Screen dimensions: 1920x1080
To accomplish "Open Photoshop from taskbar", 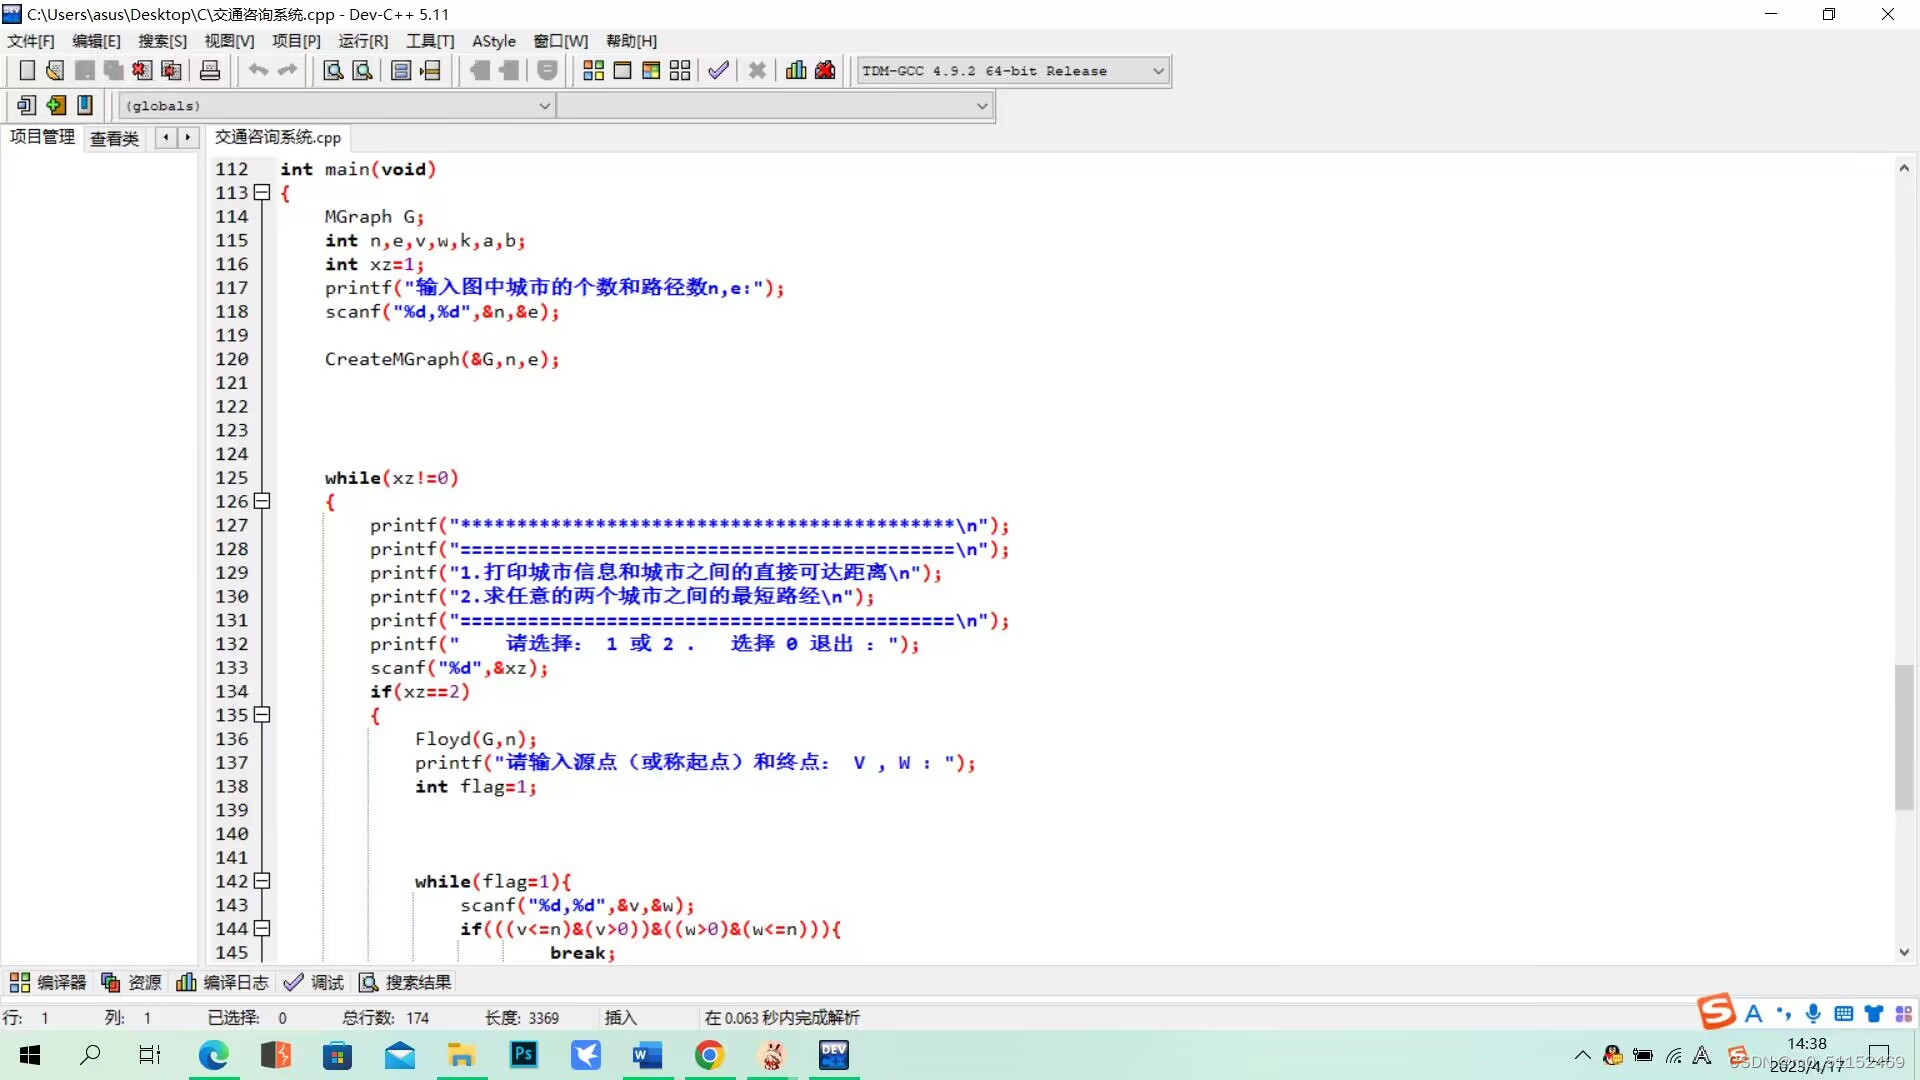I will click(524, 1055).
